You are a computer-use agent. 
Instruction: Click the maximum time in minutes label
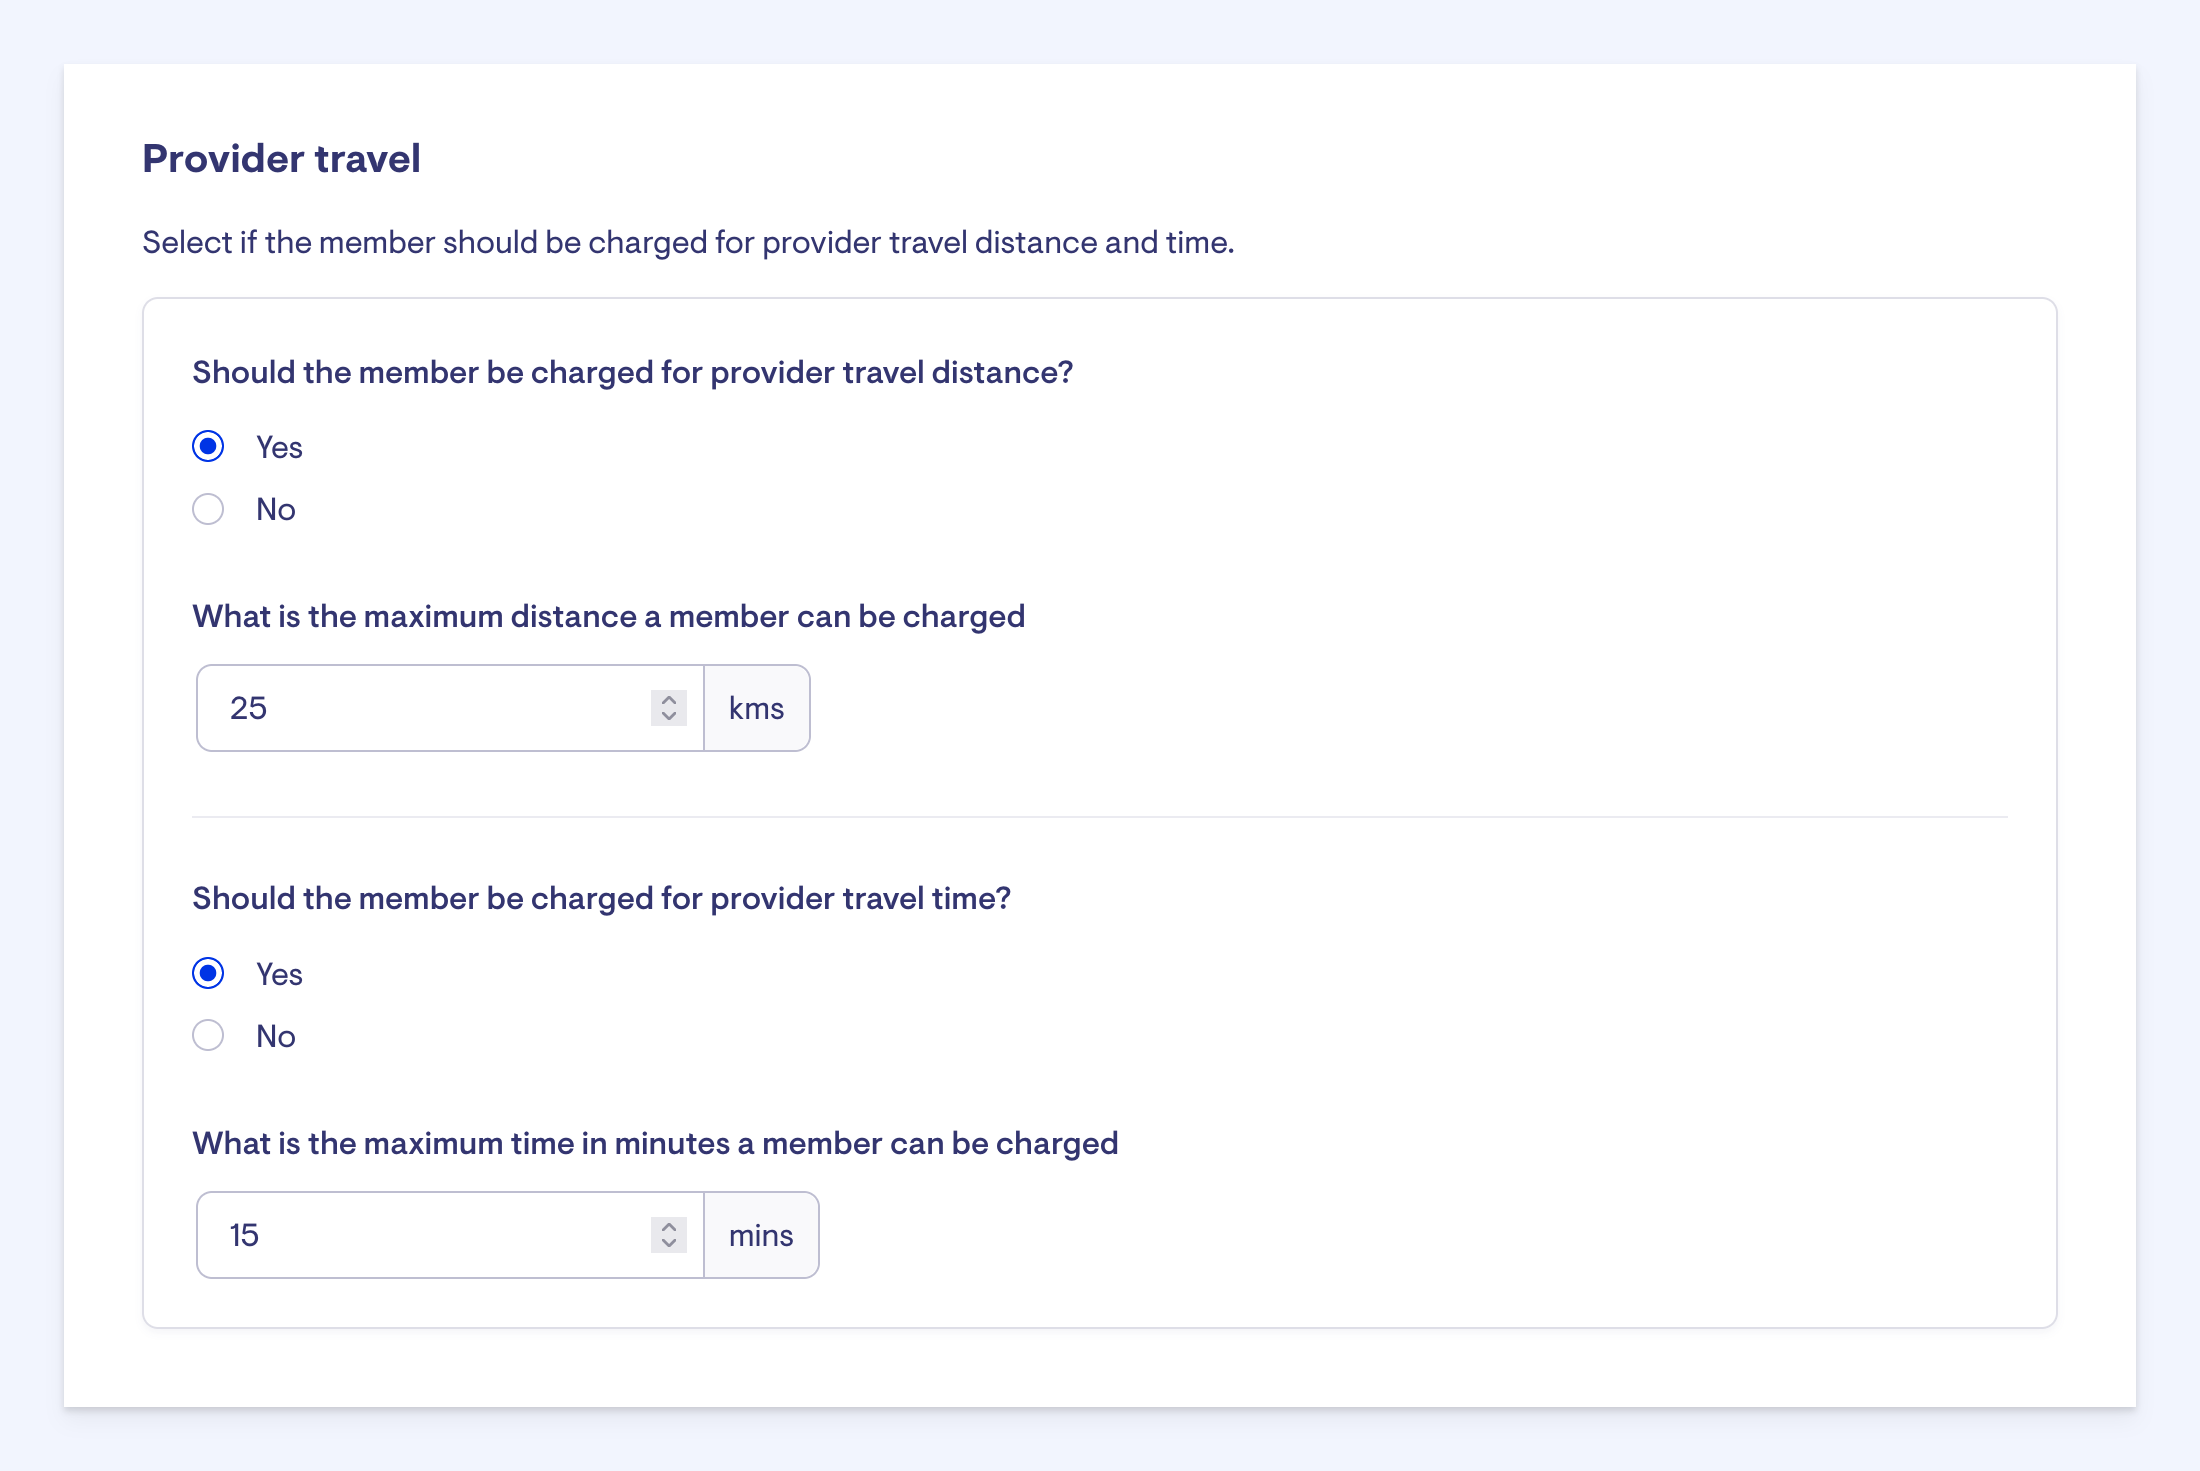(x=655, y=1143)
